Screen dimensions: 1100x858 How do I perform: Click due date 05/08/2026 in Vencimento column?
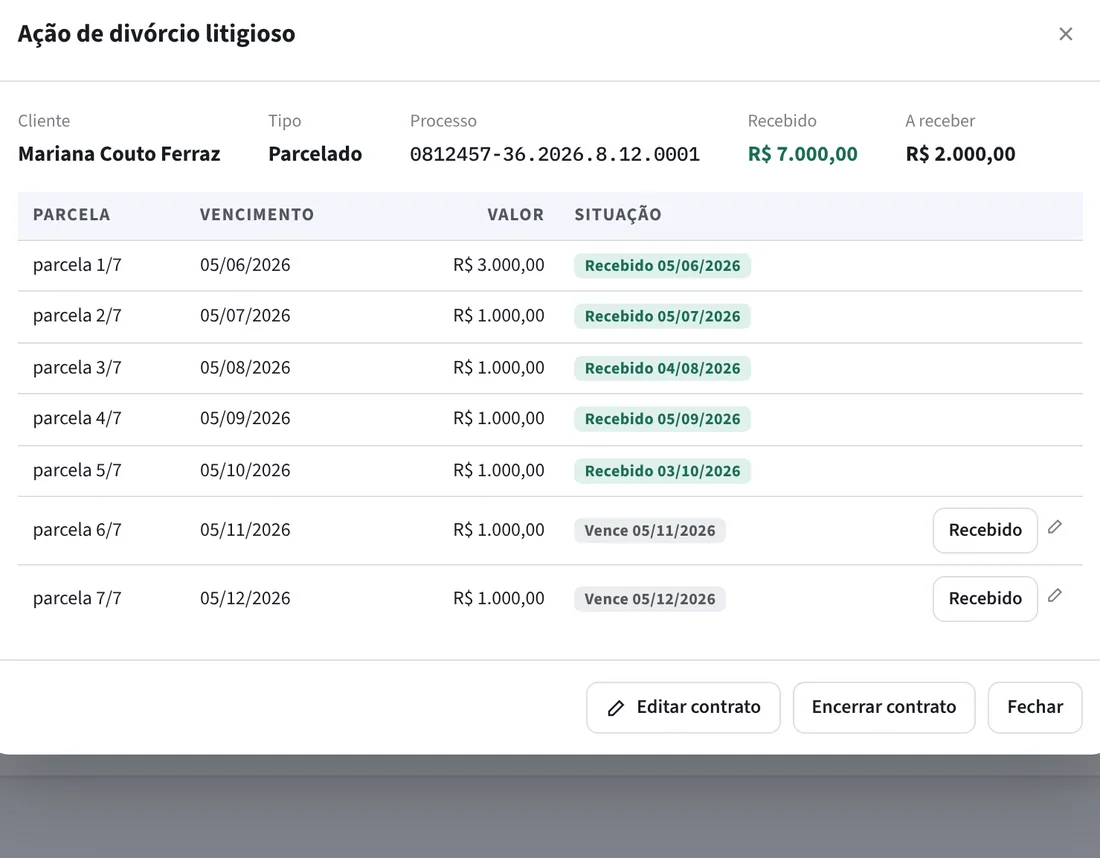point(245,368)
